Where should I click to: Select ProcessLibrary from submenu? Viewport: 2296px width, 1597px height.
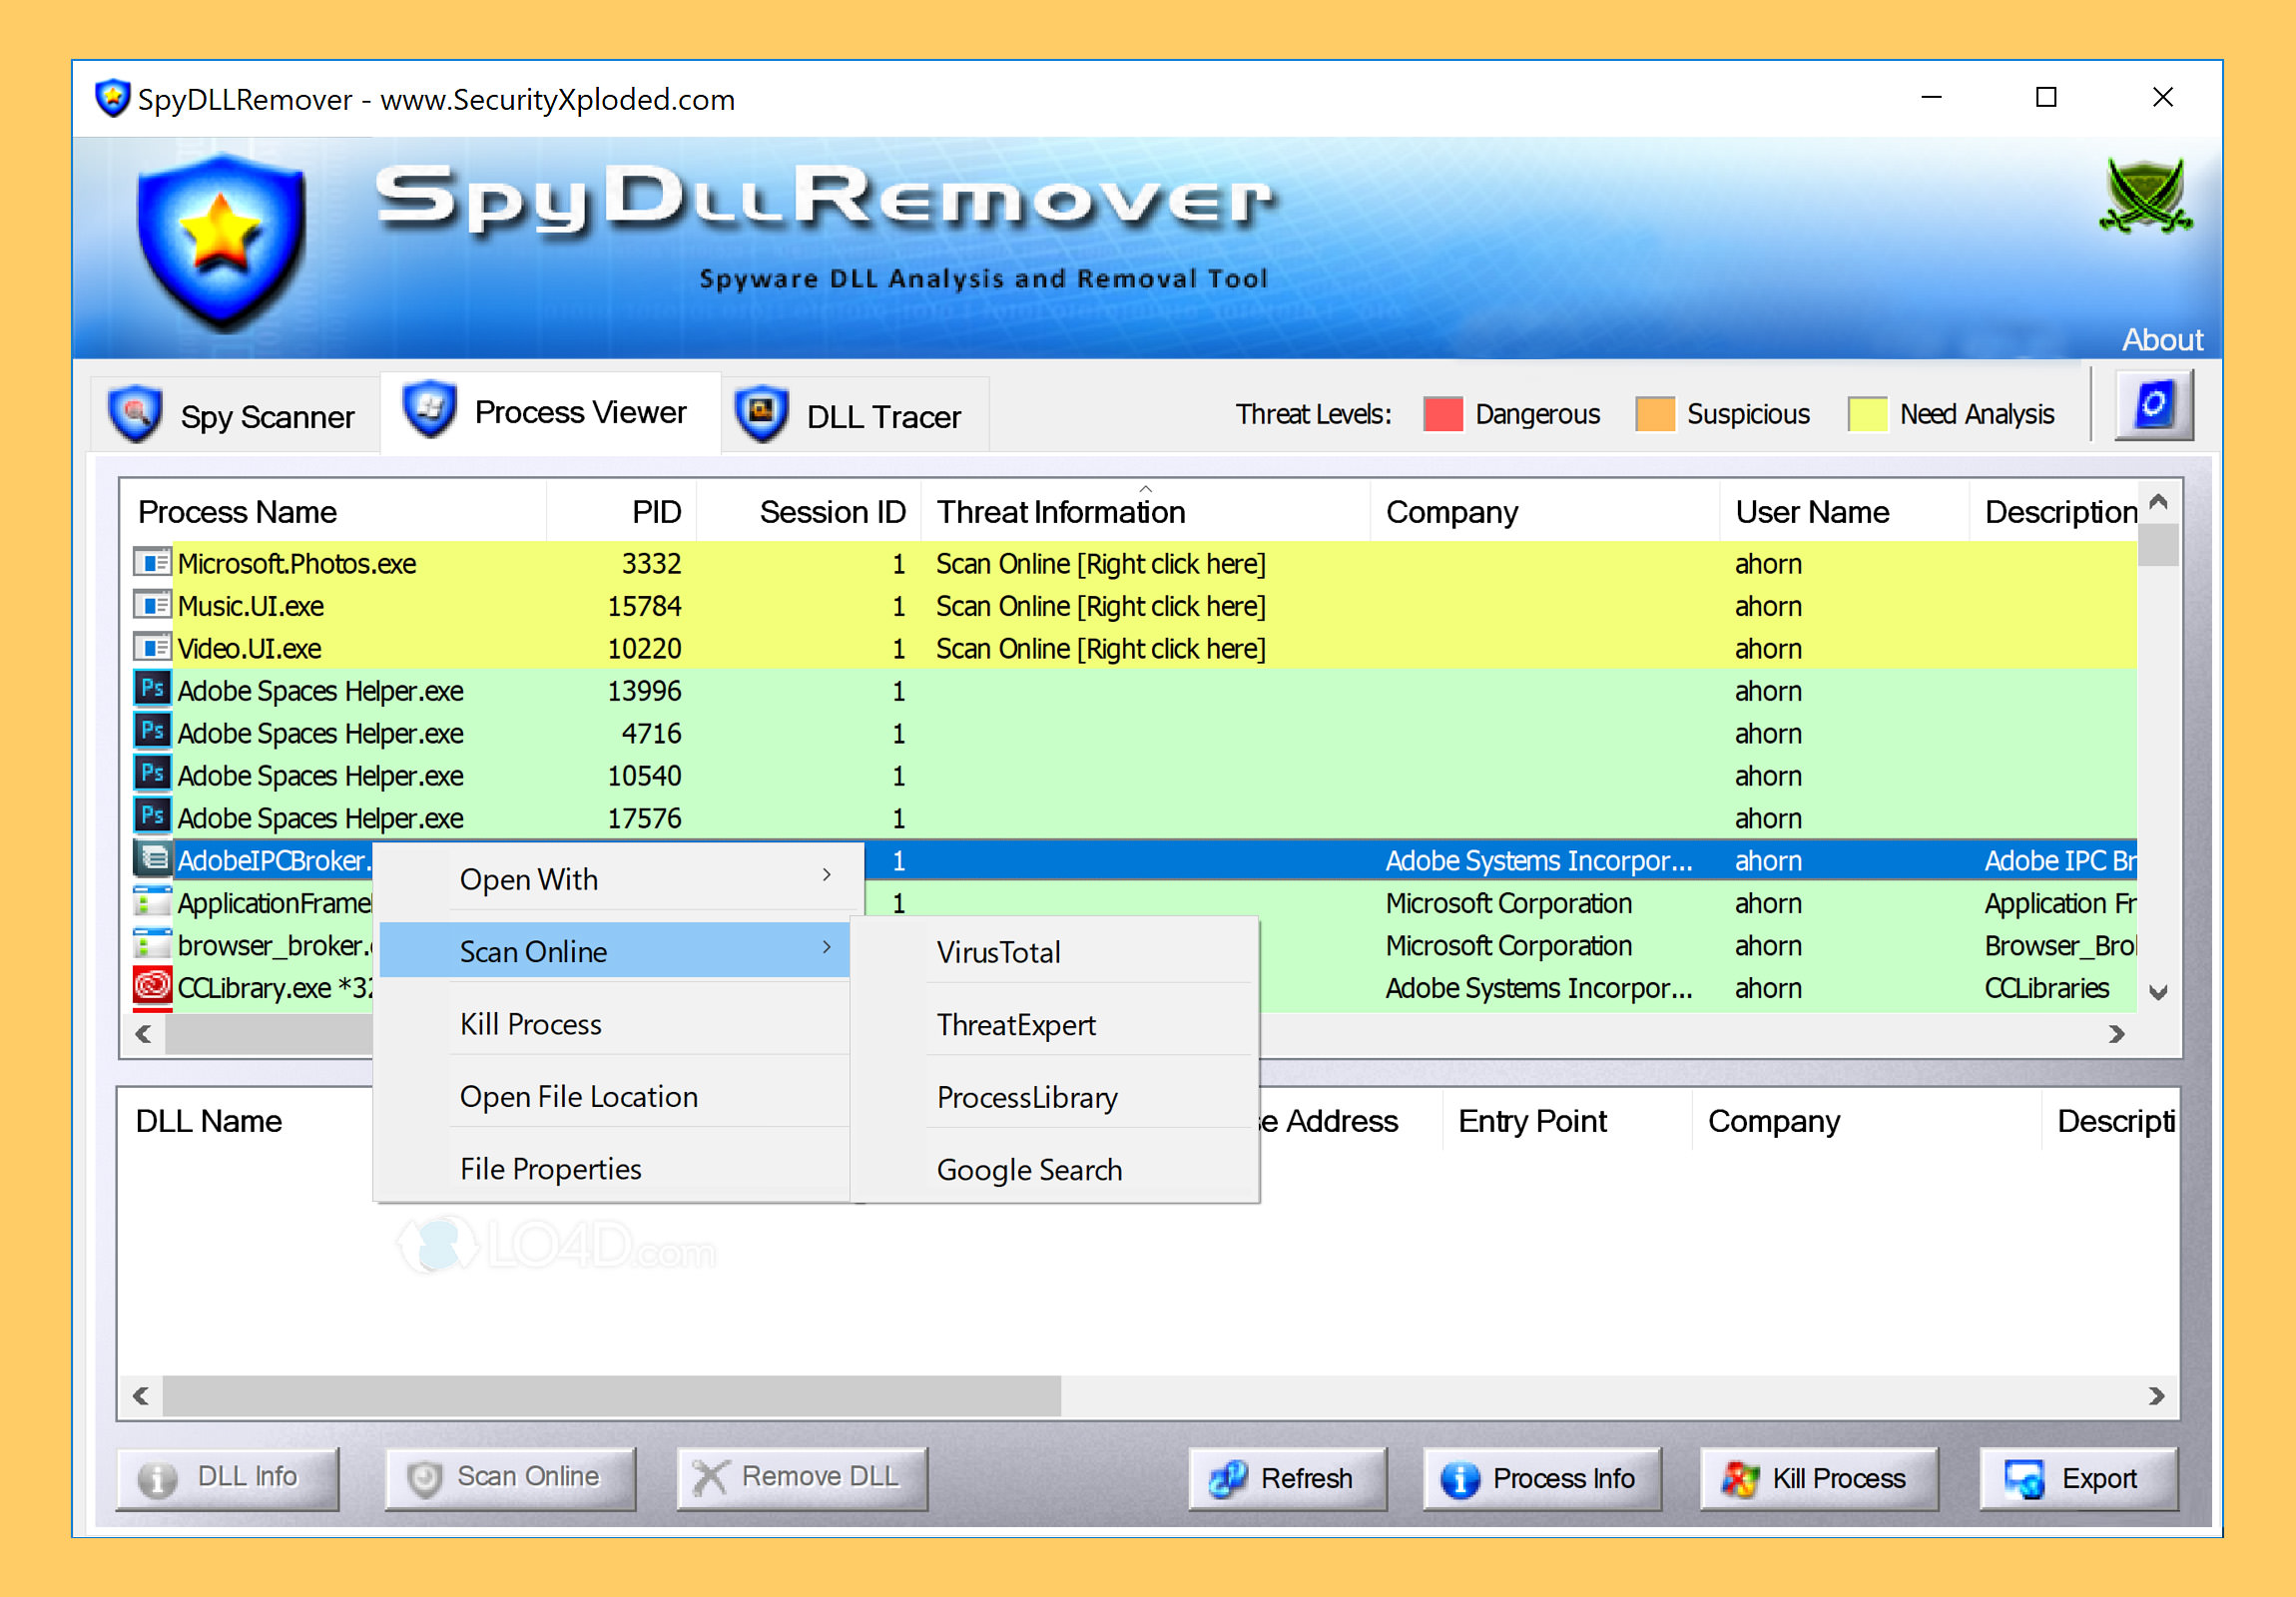(1057, 1097)
